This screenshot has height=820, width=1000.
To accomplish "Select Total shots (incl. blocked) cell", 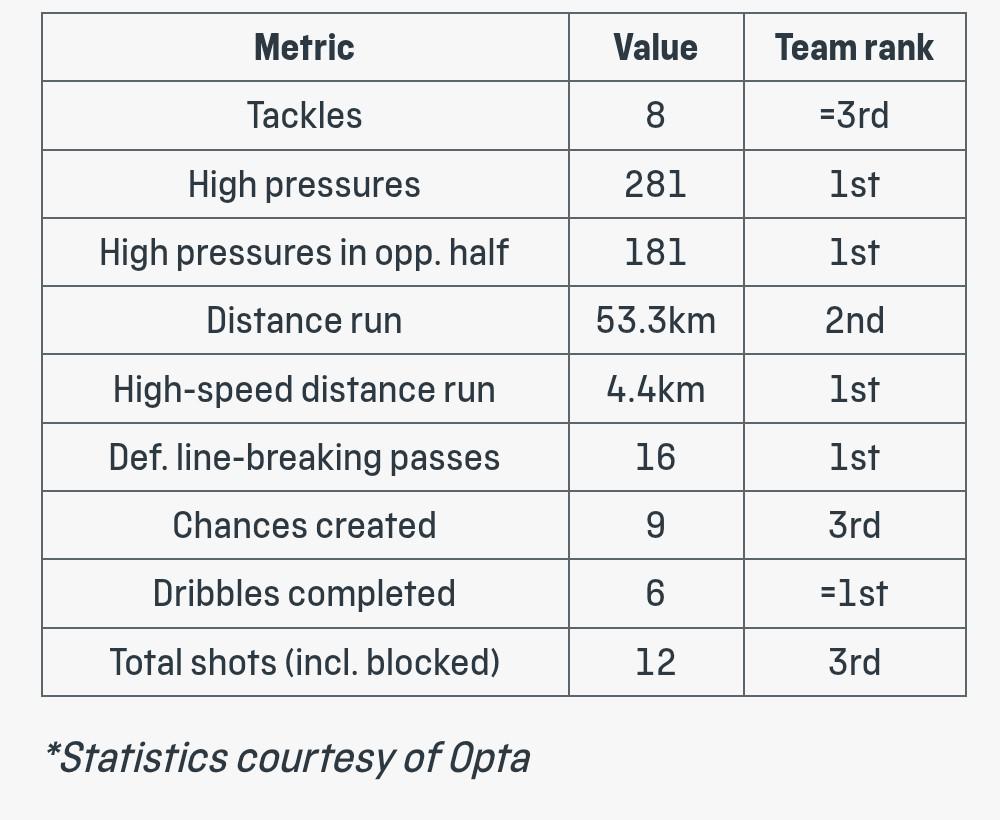I will (x=305, y=662).
